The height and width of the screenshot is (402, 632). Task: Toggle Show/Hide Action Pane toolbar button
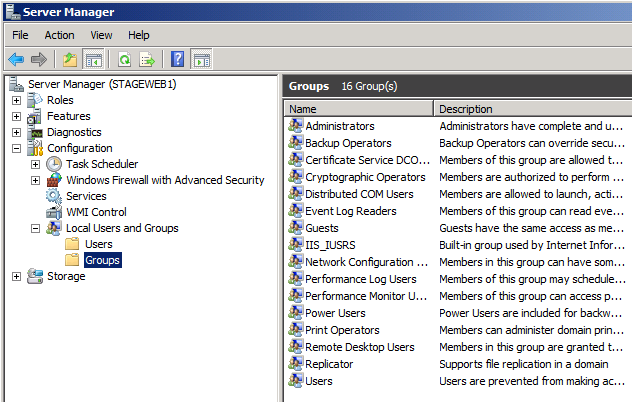201,59
